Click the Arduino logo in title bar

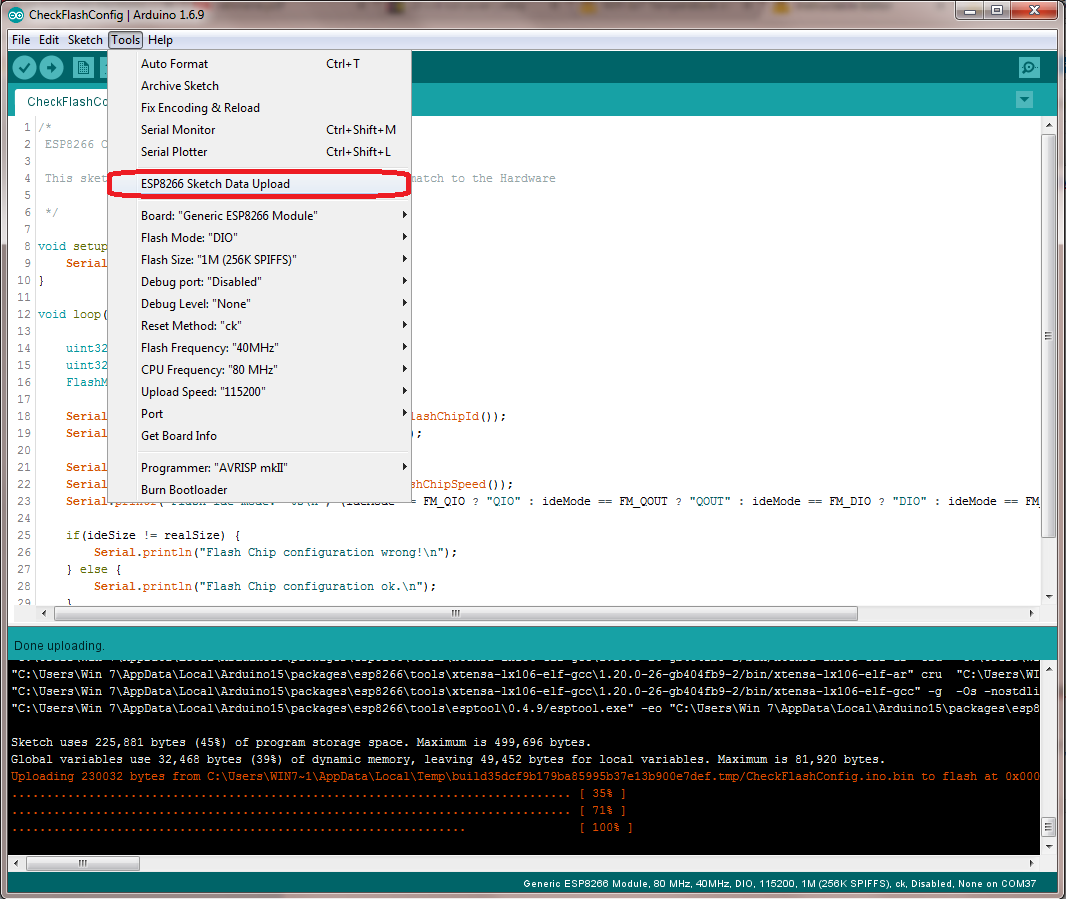[x=16, y=12]
